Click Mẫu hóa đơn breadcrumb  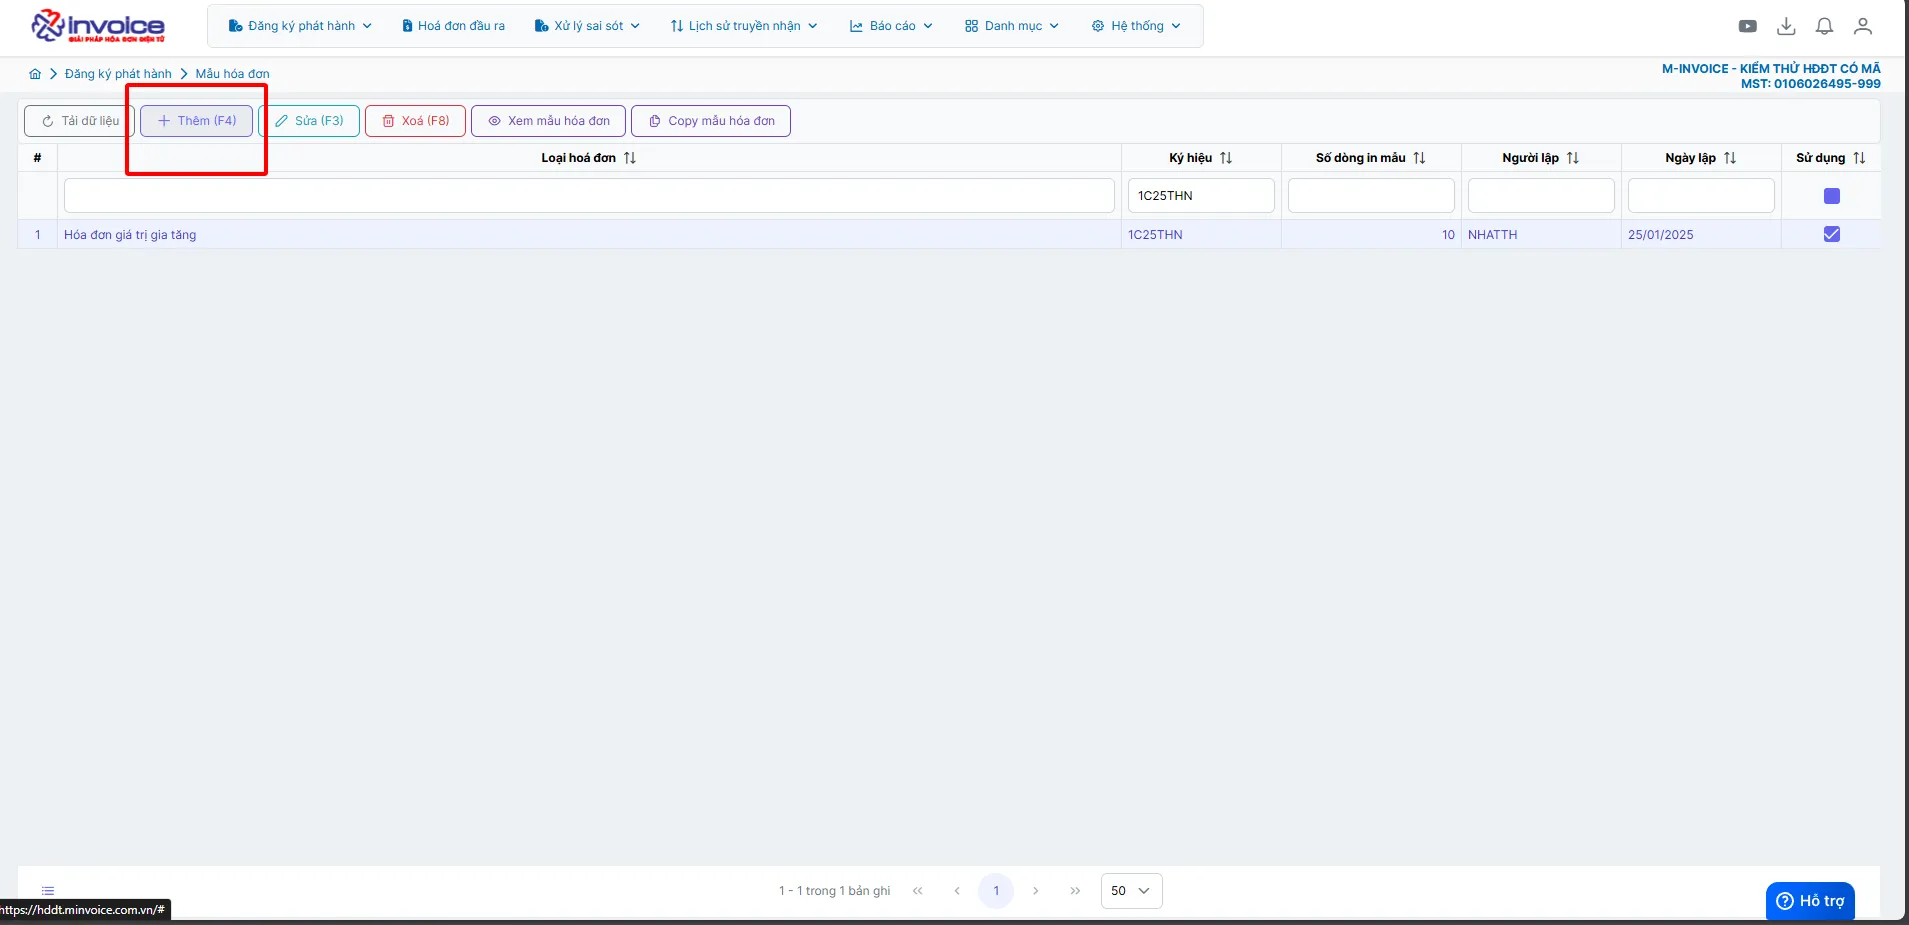pyautogui.click(x=232, y=74)
